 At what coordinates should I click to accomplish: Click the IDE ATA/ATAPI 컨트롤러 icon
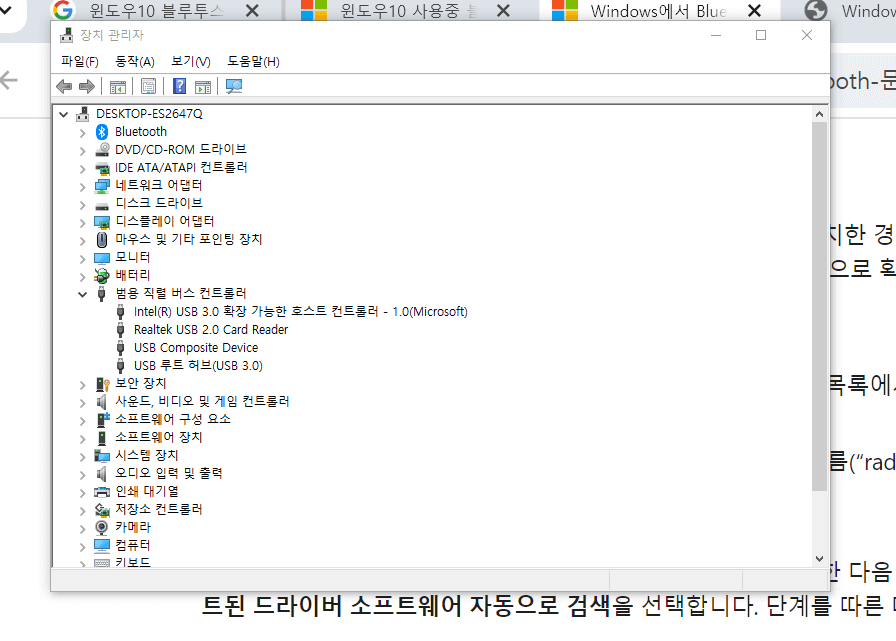[x=102, y=168]
